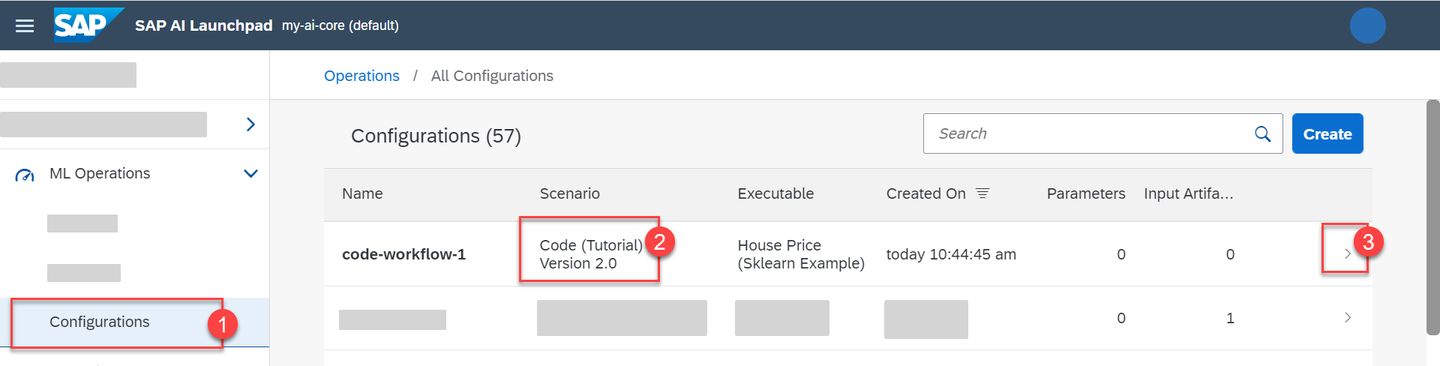Open details arrow for code-workflow-1 row
Viewport: 1440px width, 366px height.
pyautogui.click(x=1347, y=255)
